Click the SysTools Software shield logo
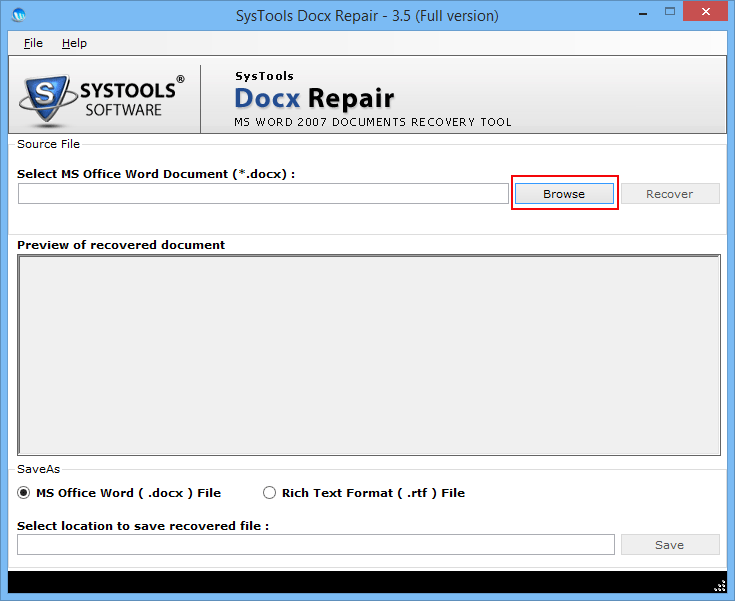 46,100
